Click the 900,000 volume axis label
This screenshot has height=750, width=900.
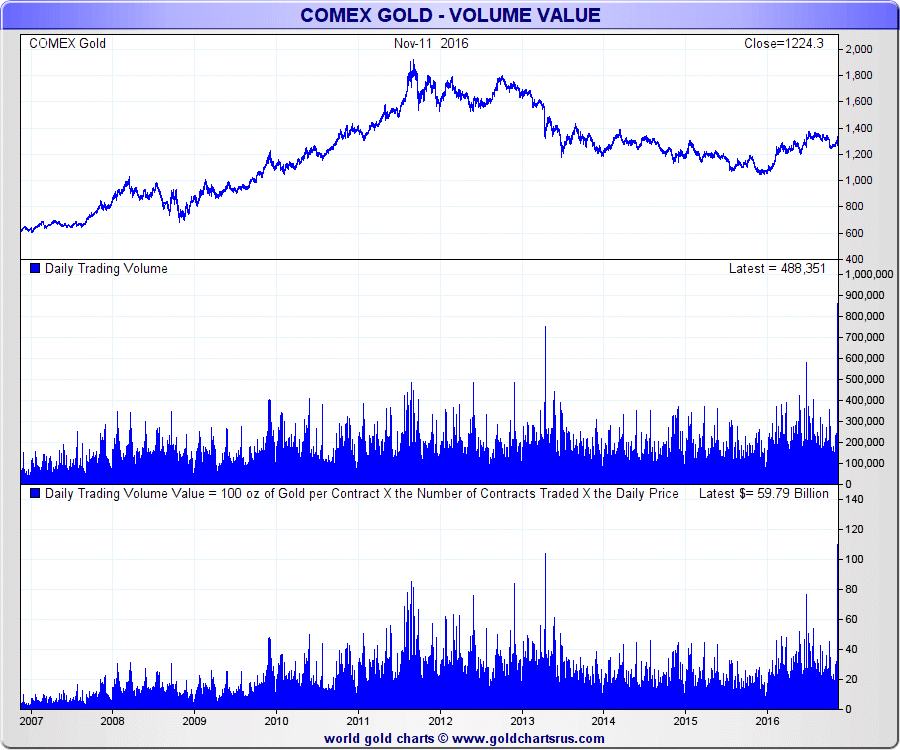point(865,296)
